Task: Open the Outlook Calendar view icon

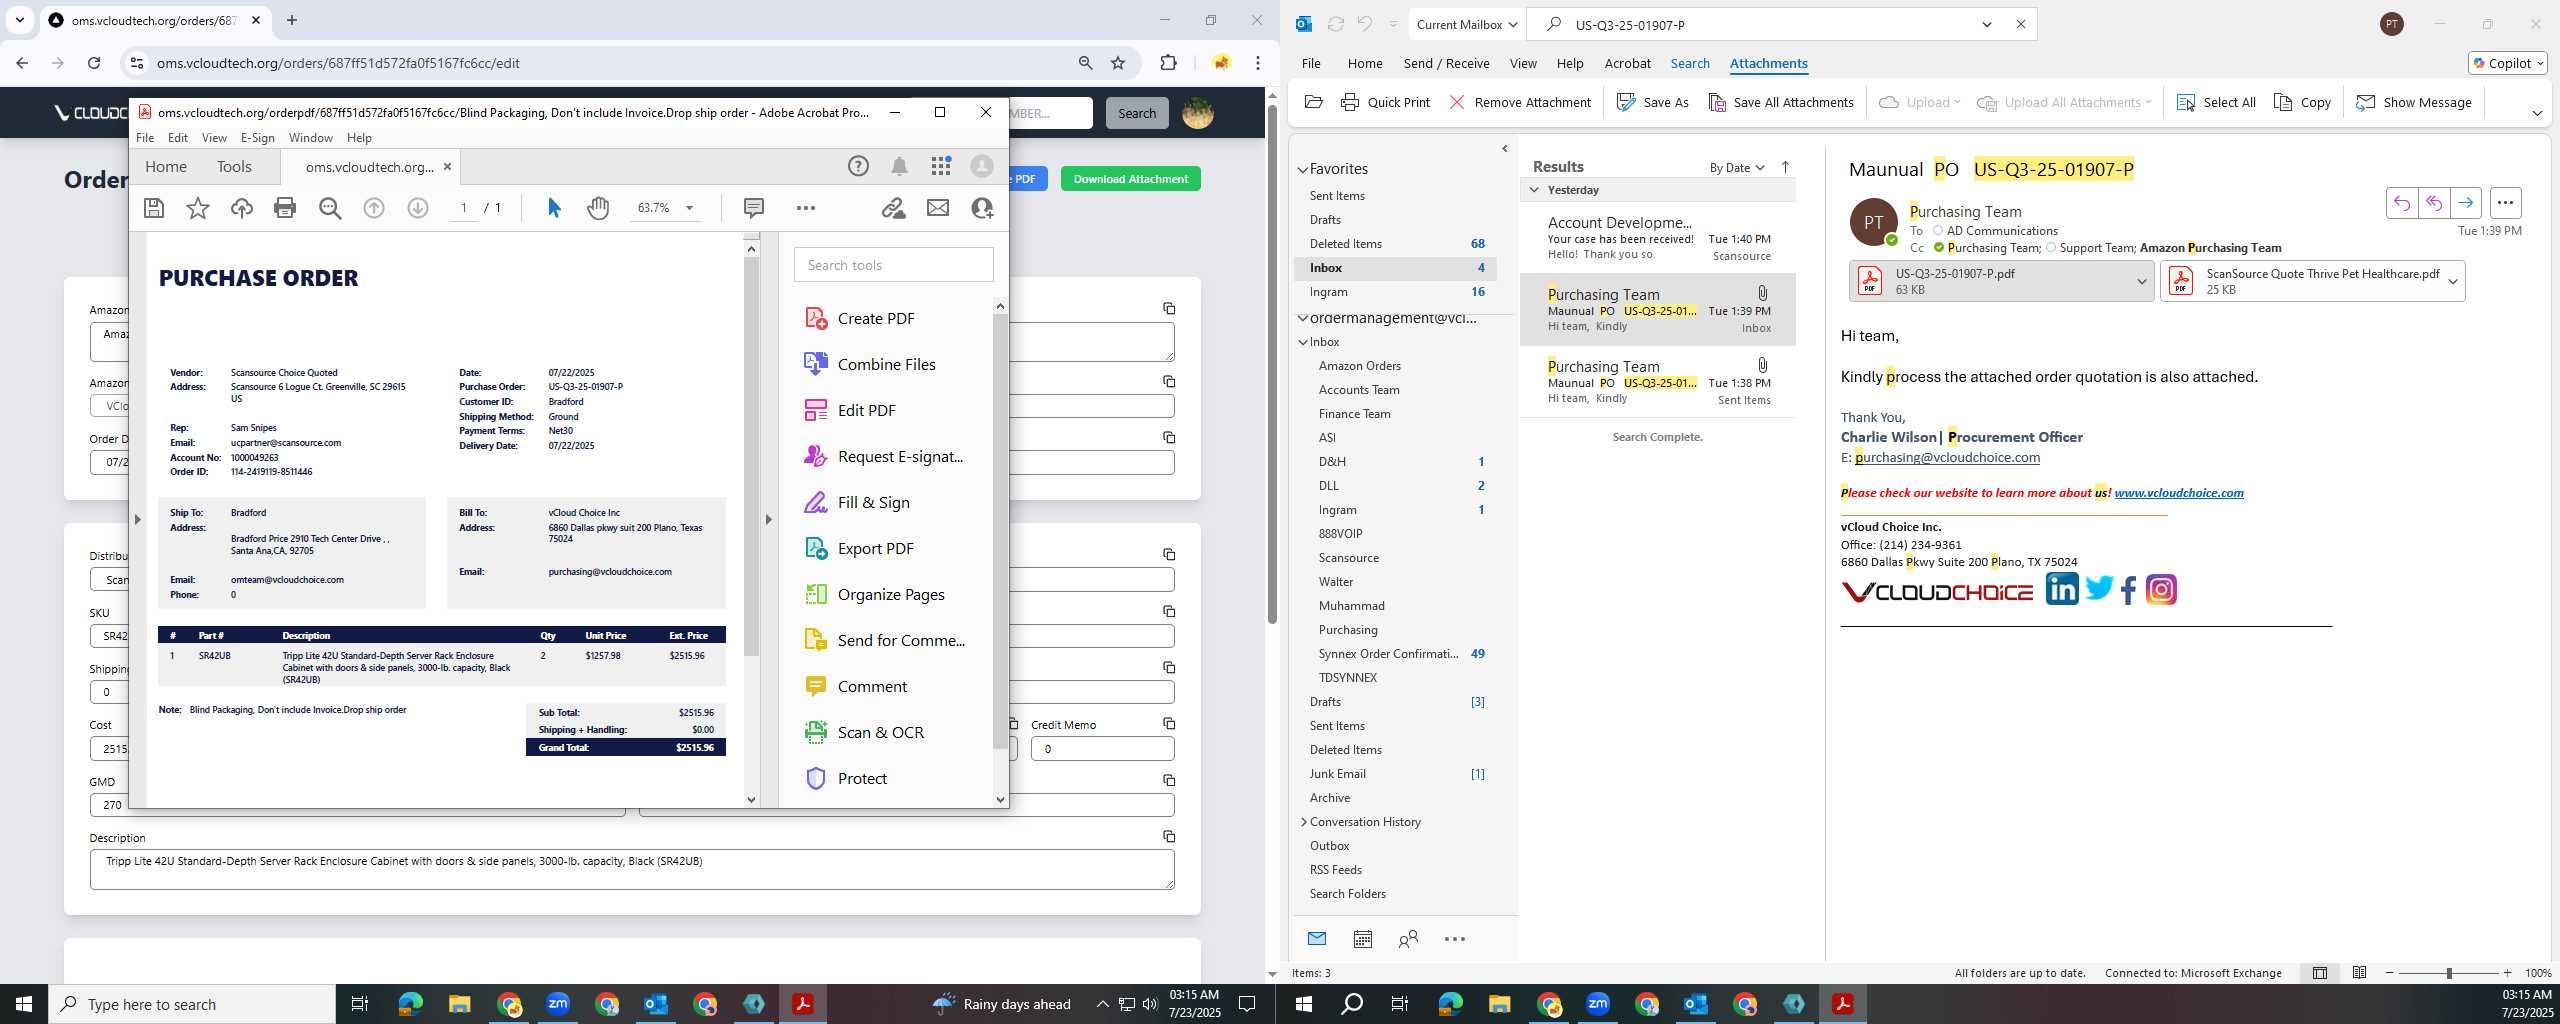Action: pyautogui.click(x=1362, y=939)
